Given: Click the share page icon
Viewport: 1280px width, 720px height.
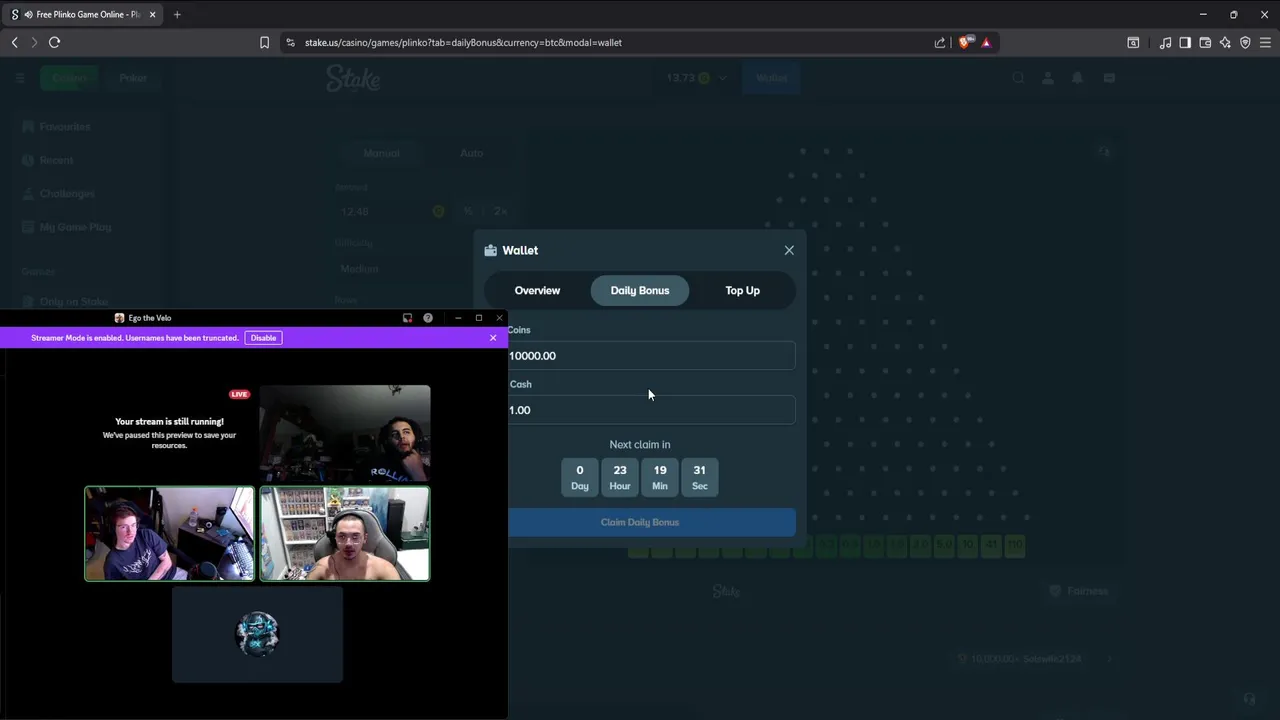Looking at the screenshot, I should point(940,42).
